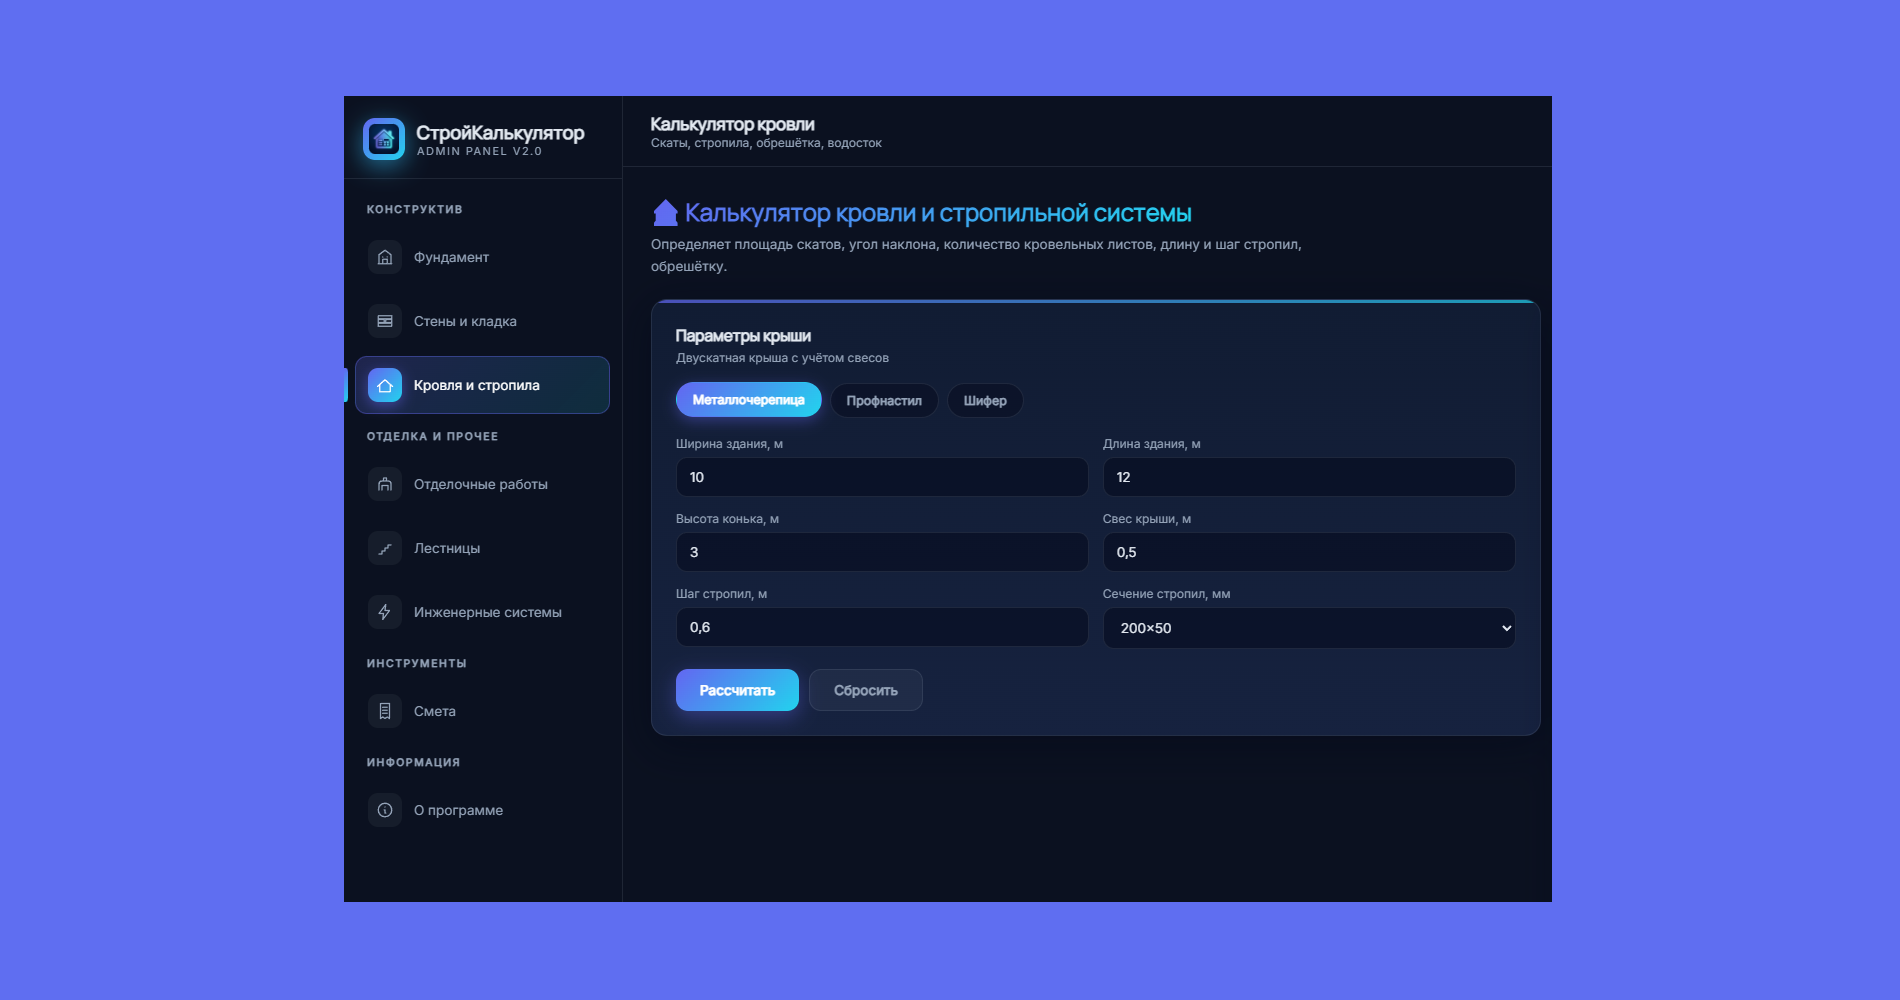Open the Фундамент section
Screen dimensions: 1900x1000
coord(482,257)
